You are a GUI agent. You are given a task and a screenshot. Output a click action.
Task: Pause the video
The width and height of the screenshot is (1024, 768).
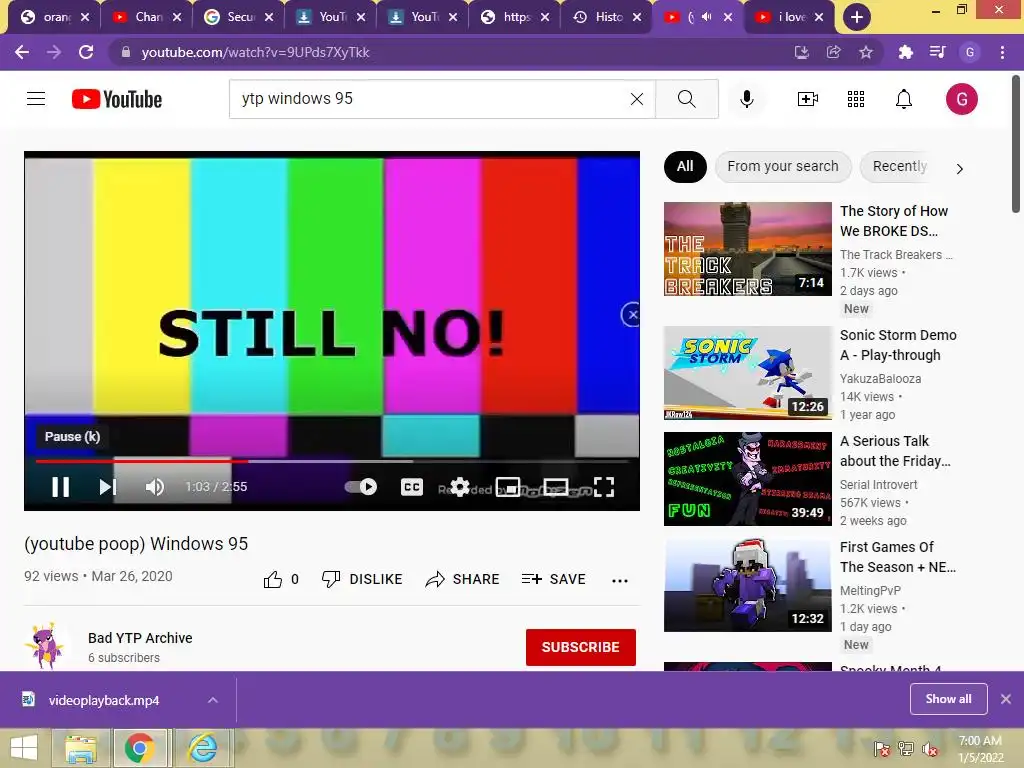(x=61, y=487)
